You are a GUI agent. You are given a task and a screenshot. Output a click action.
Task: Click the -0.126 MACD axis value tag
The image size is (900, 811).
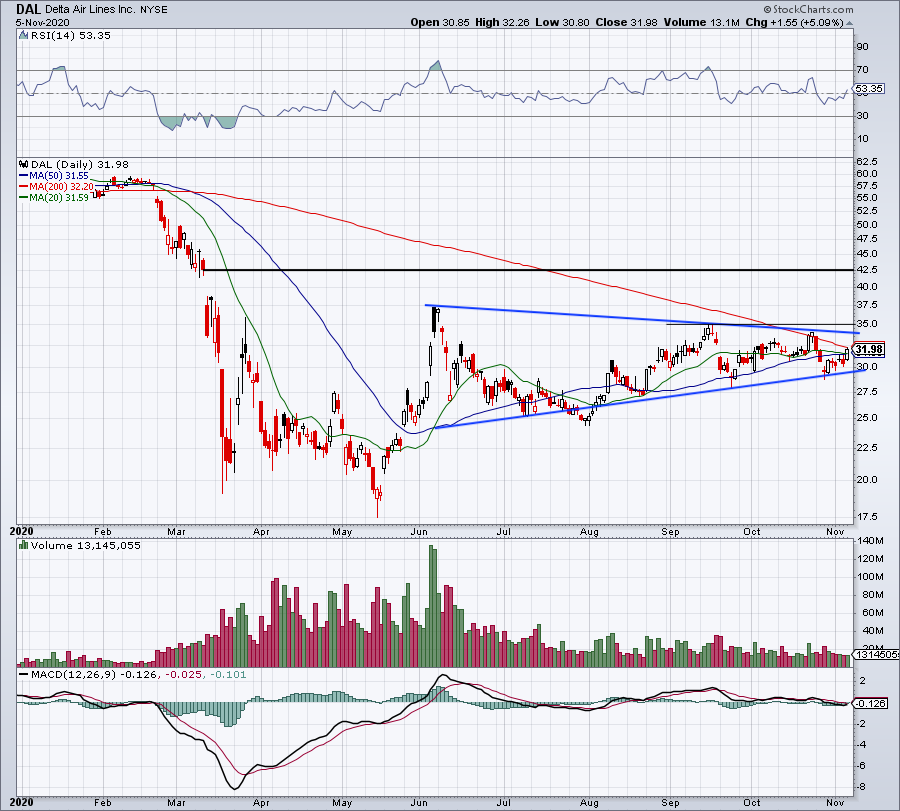point(871,703)
